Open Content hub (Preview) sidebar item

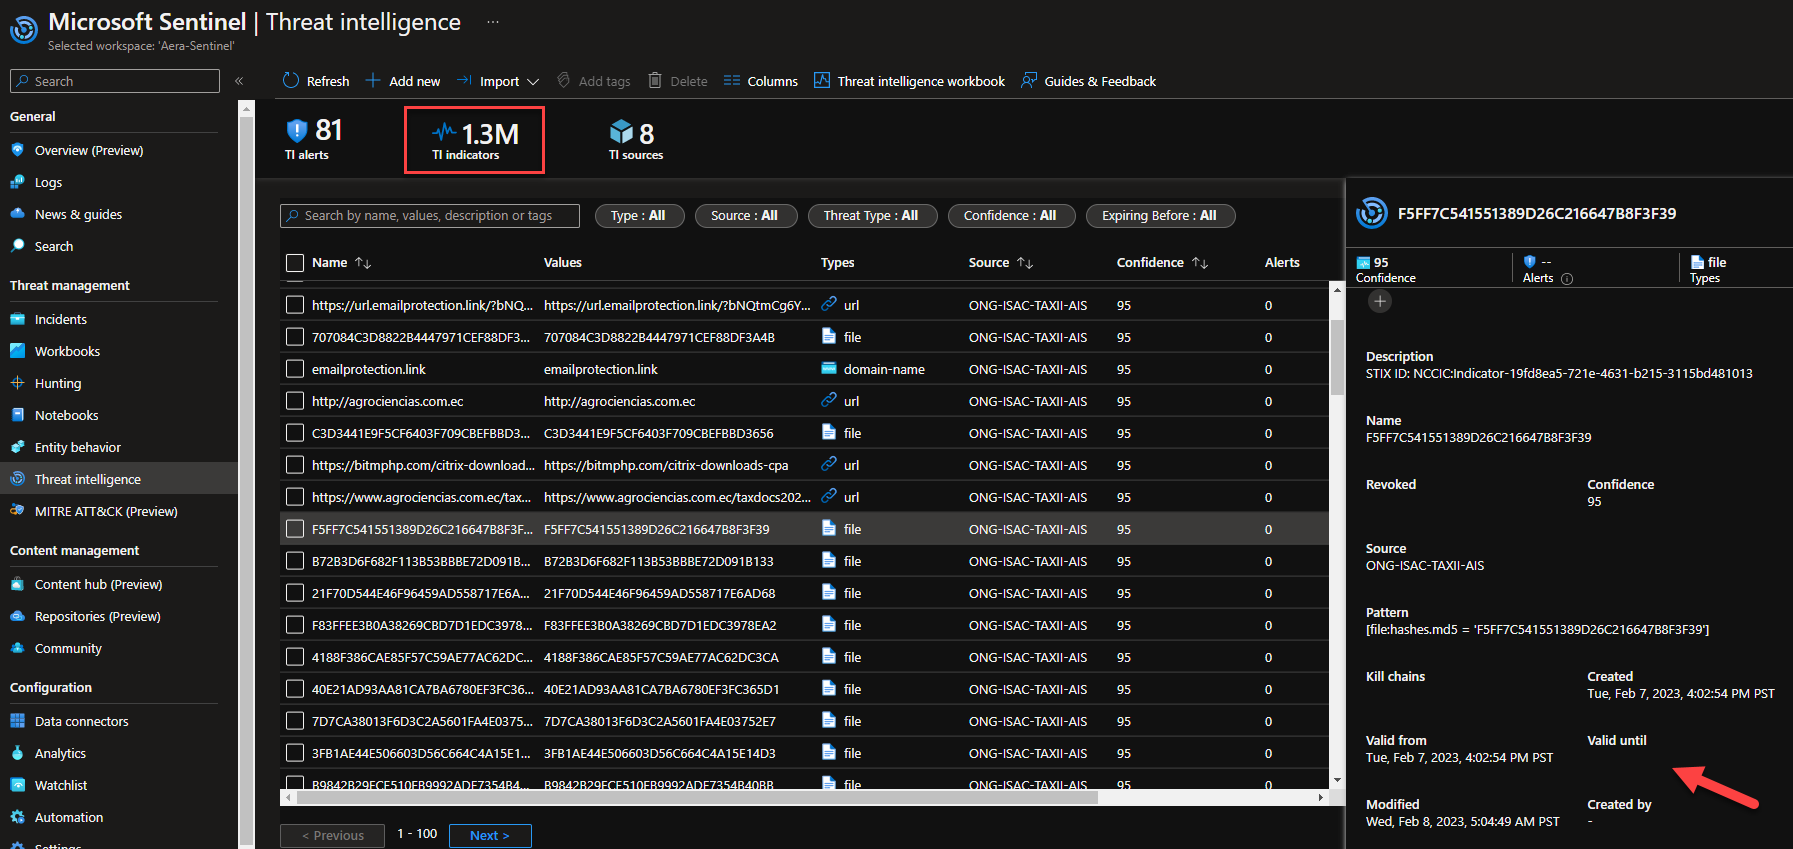click(98, 584)
